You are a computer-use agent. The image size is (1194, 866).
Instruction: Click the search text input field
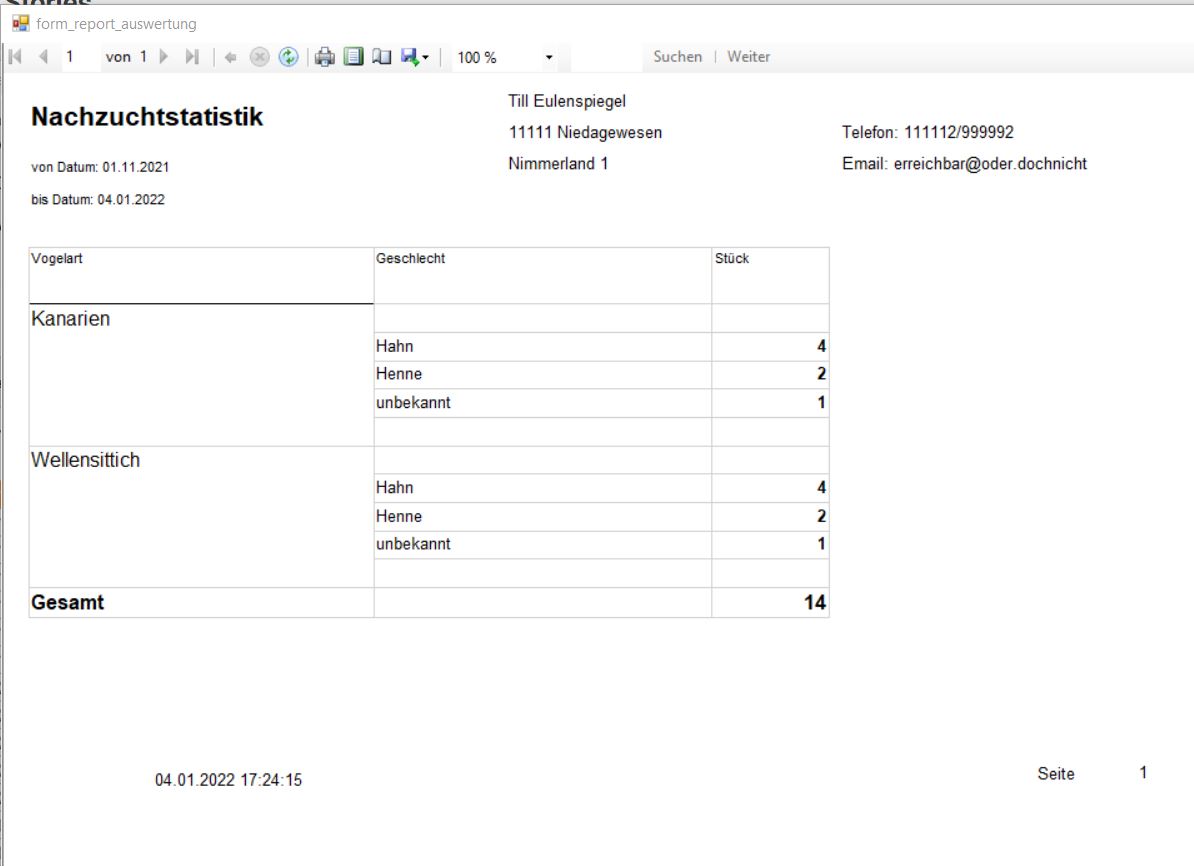(x=606, y=58)
